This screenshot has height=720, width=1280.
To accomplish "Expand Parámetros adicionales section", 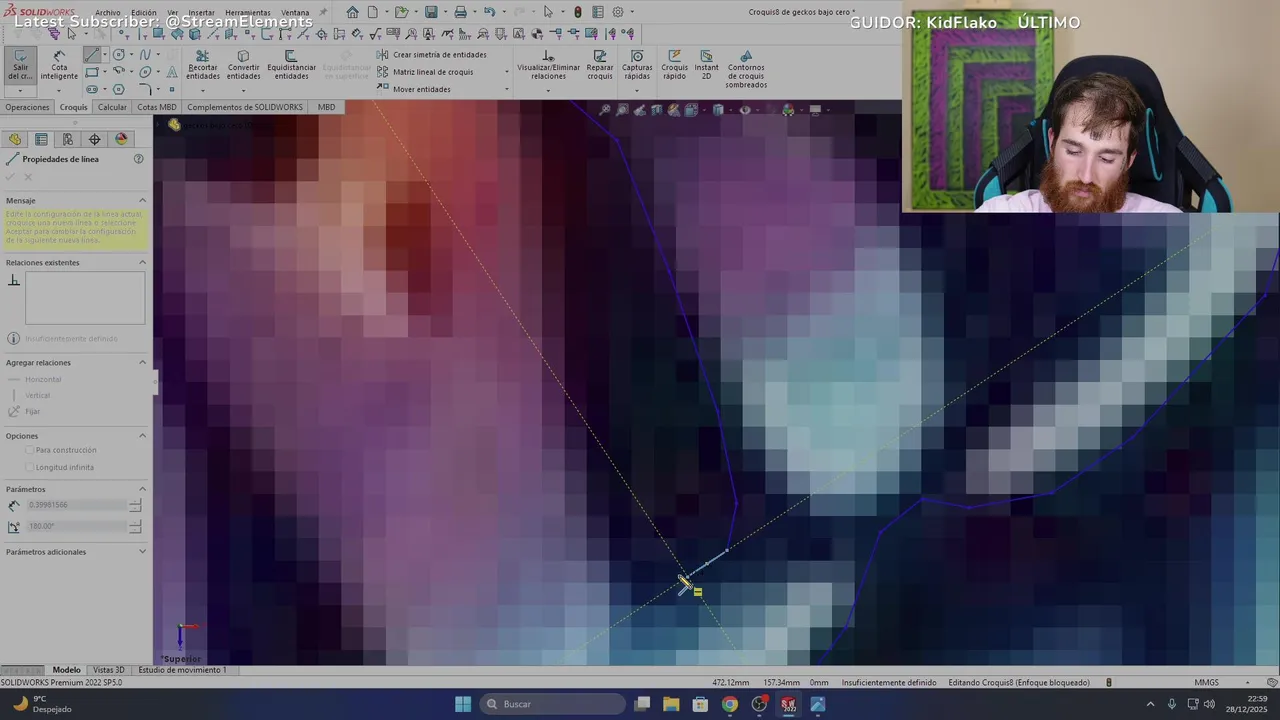I will point(142,552).
